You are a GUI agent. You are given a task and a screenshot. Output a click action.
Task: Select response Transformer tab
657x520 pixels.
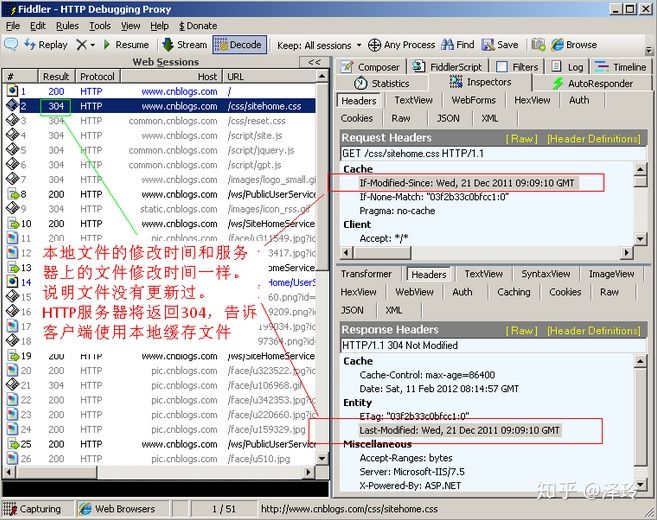[x=366, y=274]
